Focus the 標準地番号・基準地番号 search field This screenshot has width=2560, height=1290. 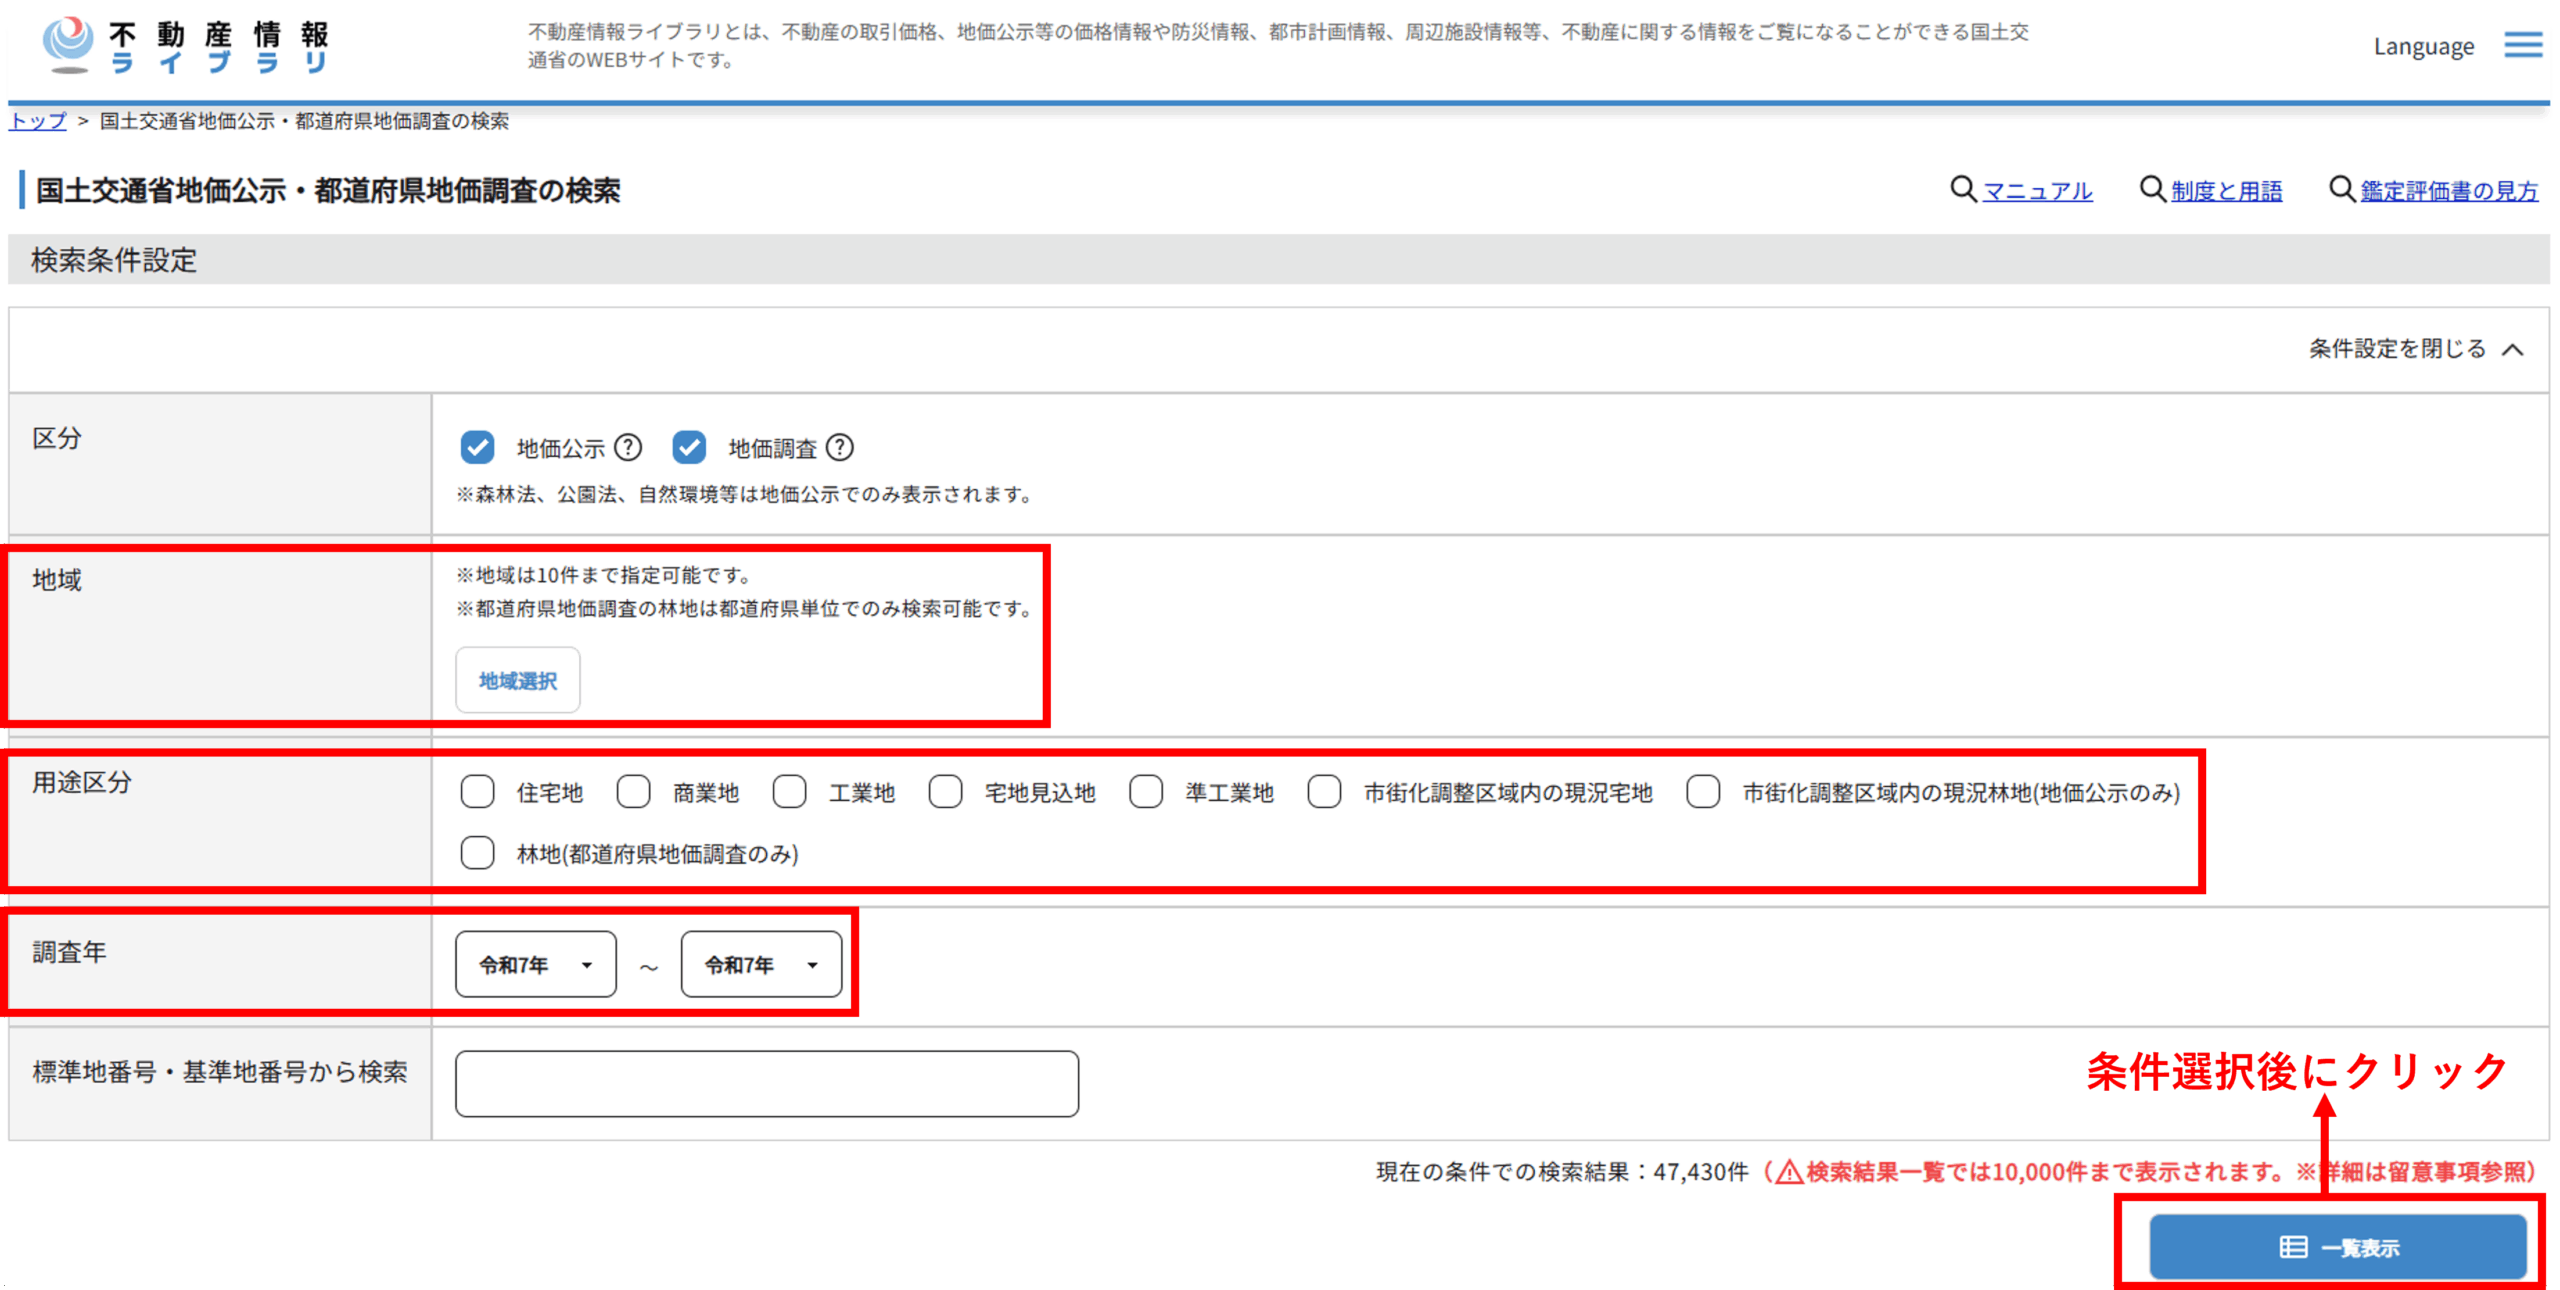(x=766, y=1083)
